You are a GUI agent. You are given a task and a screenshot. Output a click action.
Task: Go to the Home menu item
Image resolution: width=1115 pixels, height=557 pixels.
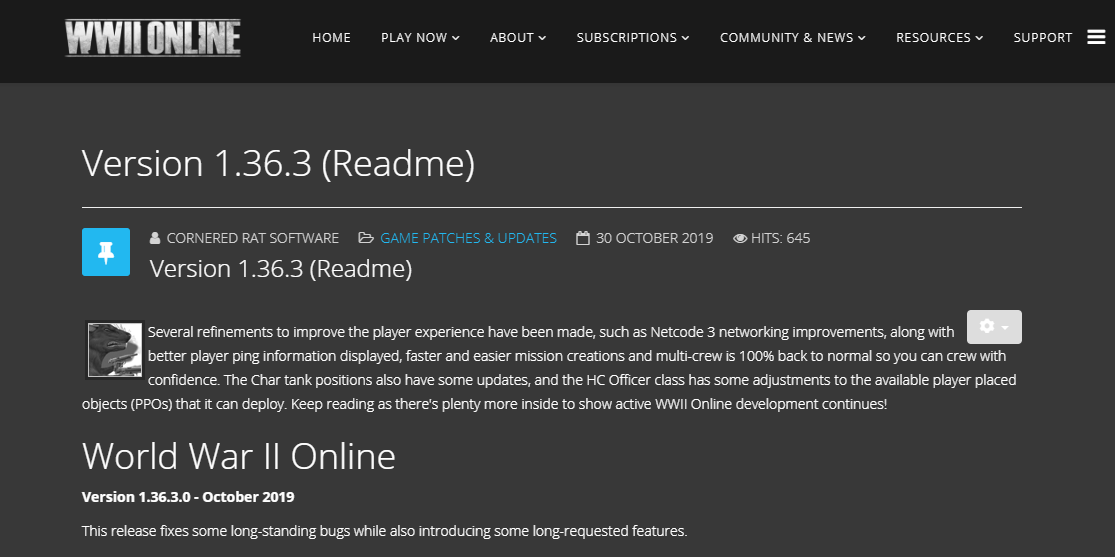(x=331, y=38)
